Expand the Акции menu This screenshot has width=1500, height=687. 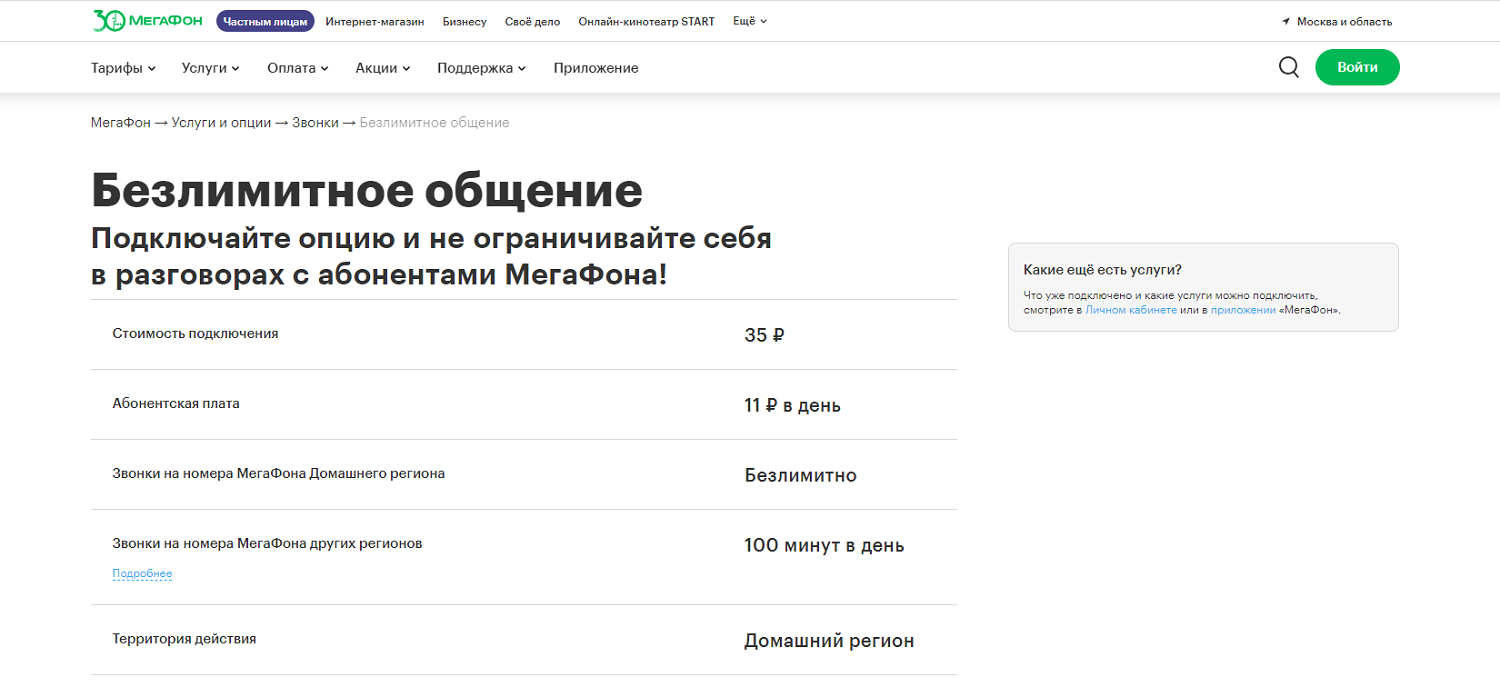382,68
